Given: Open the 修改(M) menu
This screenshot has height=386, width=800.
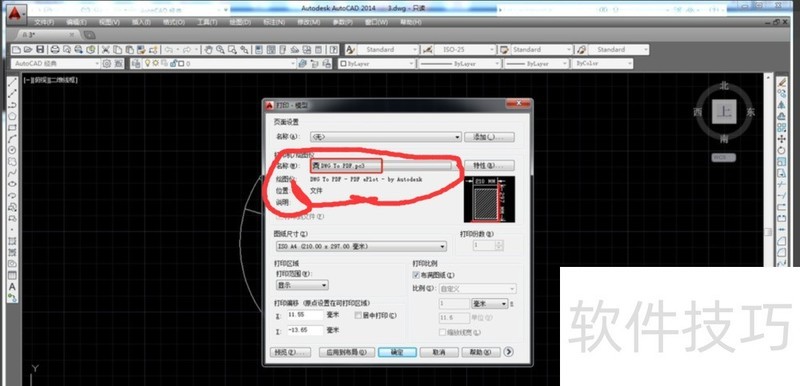Looking at the screenshot, I should pyautogui.click(x=309, y=22).
